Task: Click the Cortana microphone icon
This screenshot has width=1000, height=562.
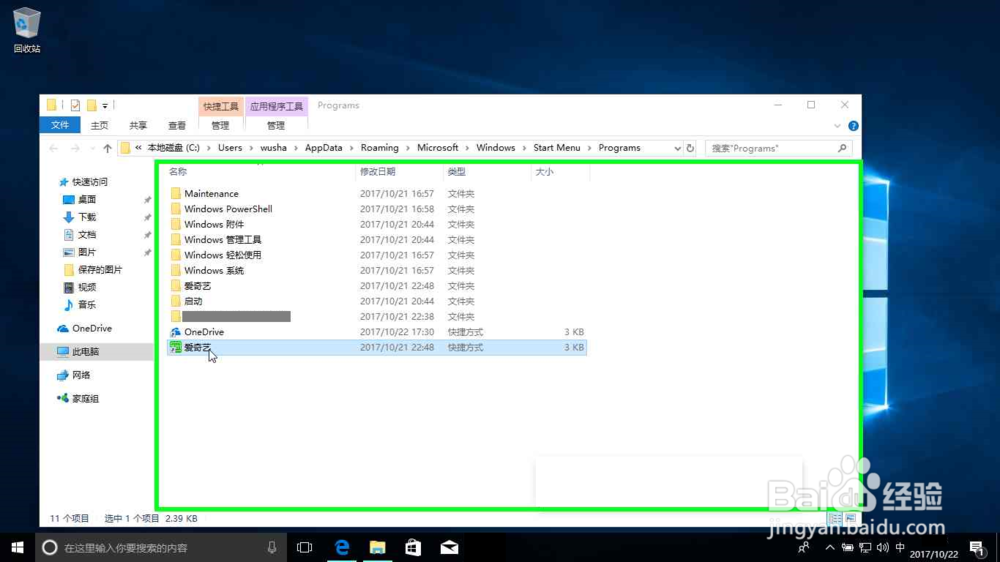Action: click(x=272, y=547)
